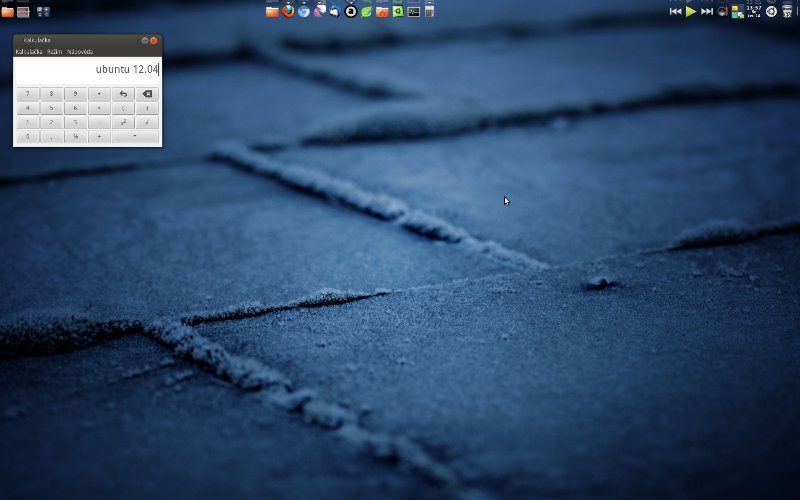Screen dimensions: 800x500
Task: Click the clock in the top panel
Action: pyautogui.click(x=753, y=11)
